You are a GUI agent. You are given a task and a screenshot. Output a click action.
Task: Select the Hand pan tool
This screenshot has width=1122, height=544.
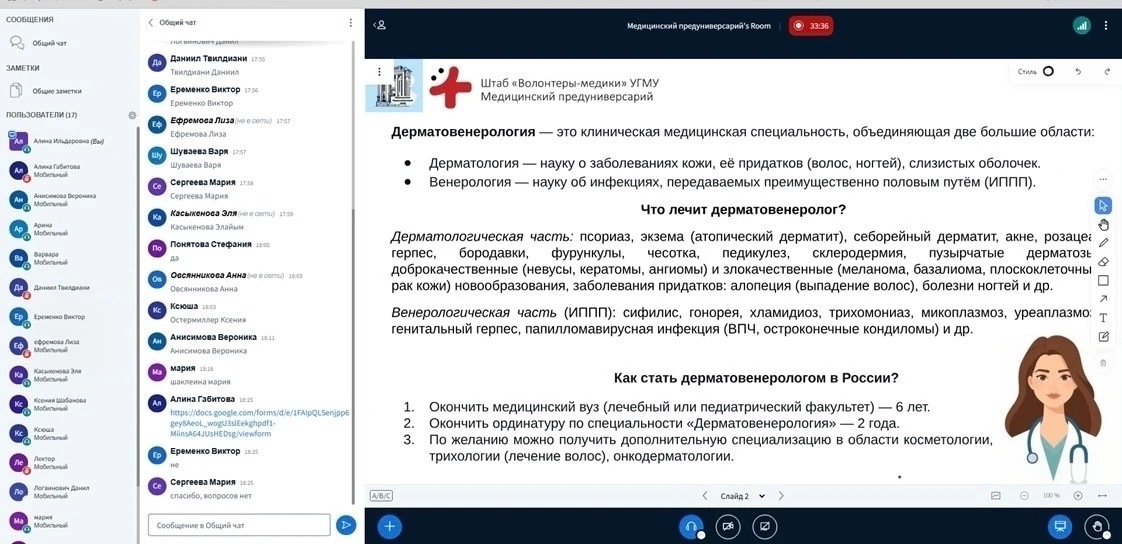click(x=1103, y=224)
